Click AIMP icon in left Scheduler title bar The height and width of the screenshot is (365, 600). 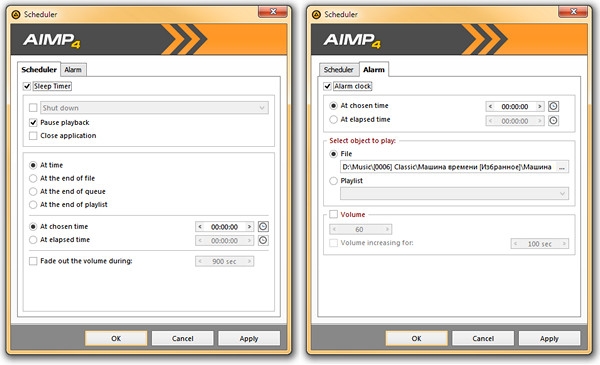click(x=16, y=15)
